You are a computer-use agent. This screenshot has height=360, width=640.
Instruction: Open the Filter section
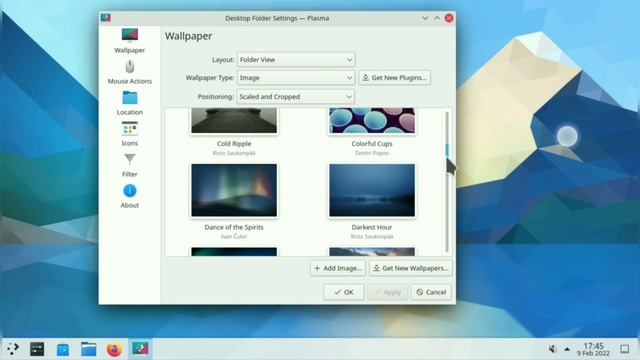(x=129, y=165)
